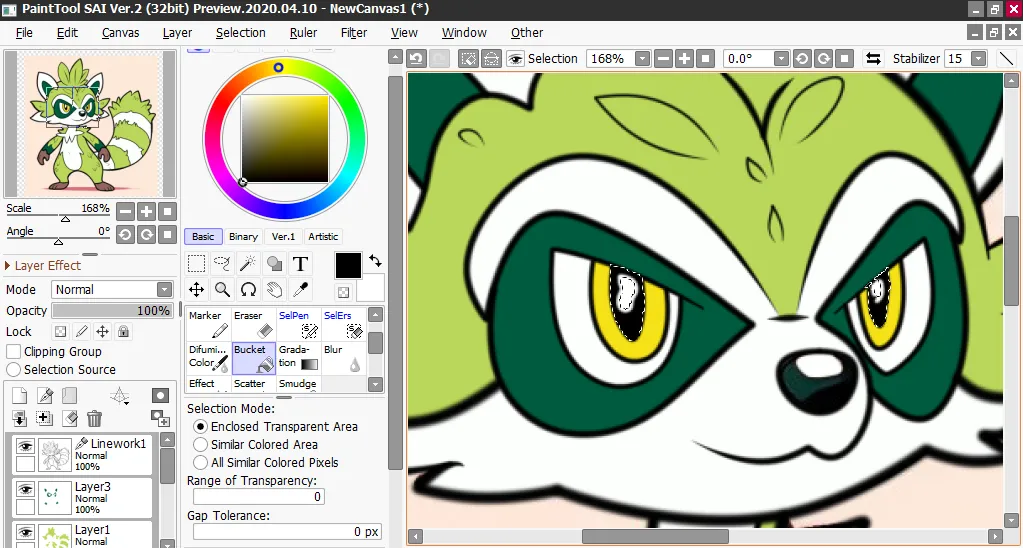Screen dimensions: 1023x548
Task: Open the Canvas menu
Action: pos(120,33)
